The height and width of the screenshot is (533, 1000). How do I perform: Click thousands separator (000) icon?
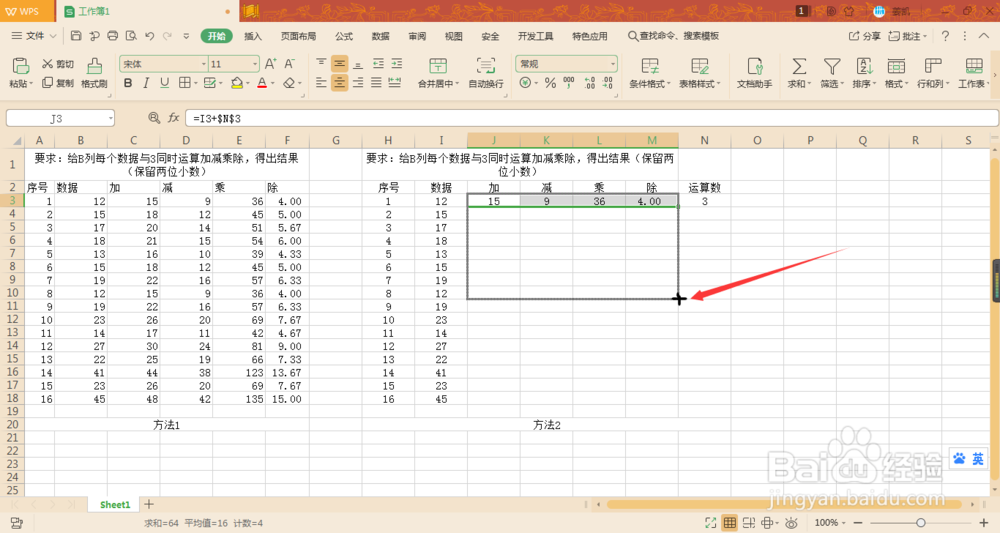tap(569, 83)
